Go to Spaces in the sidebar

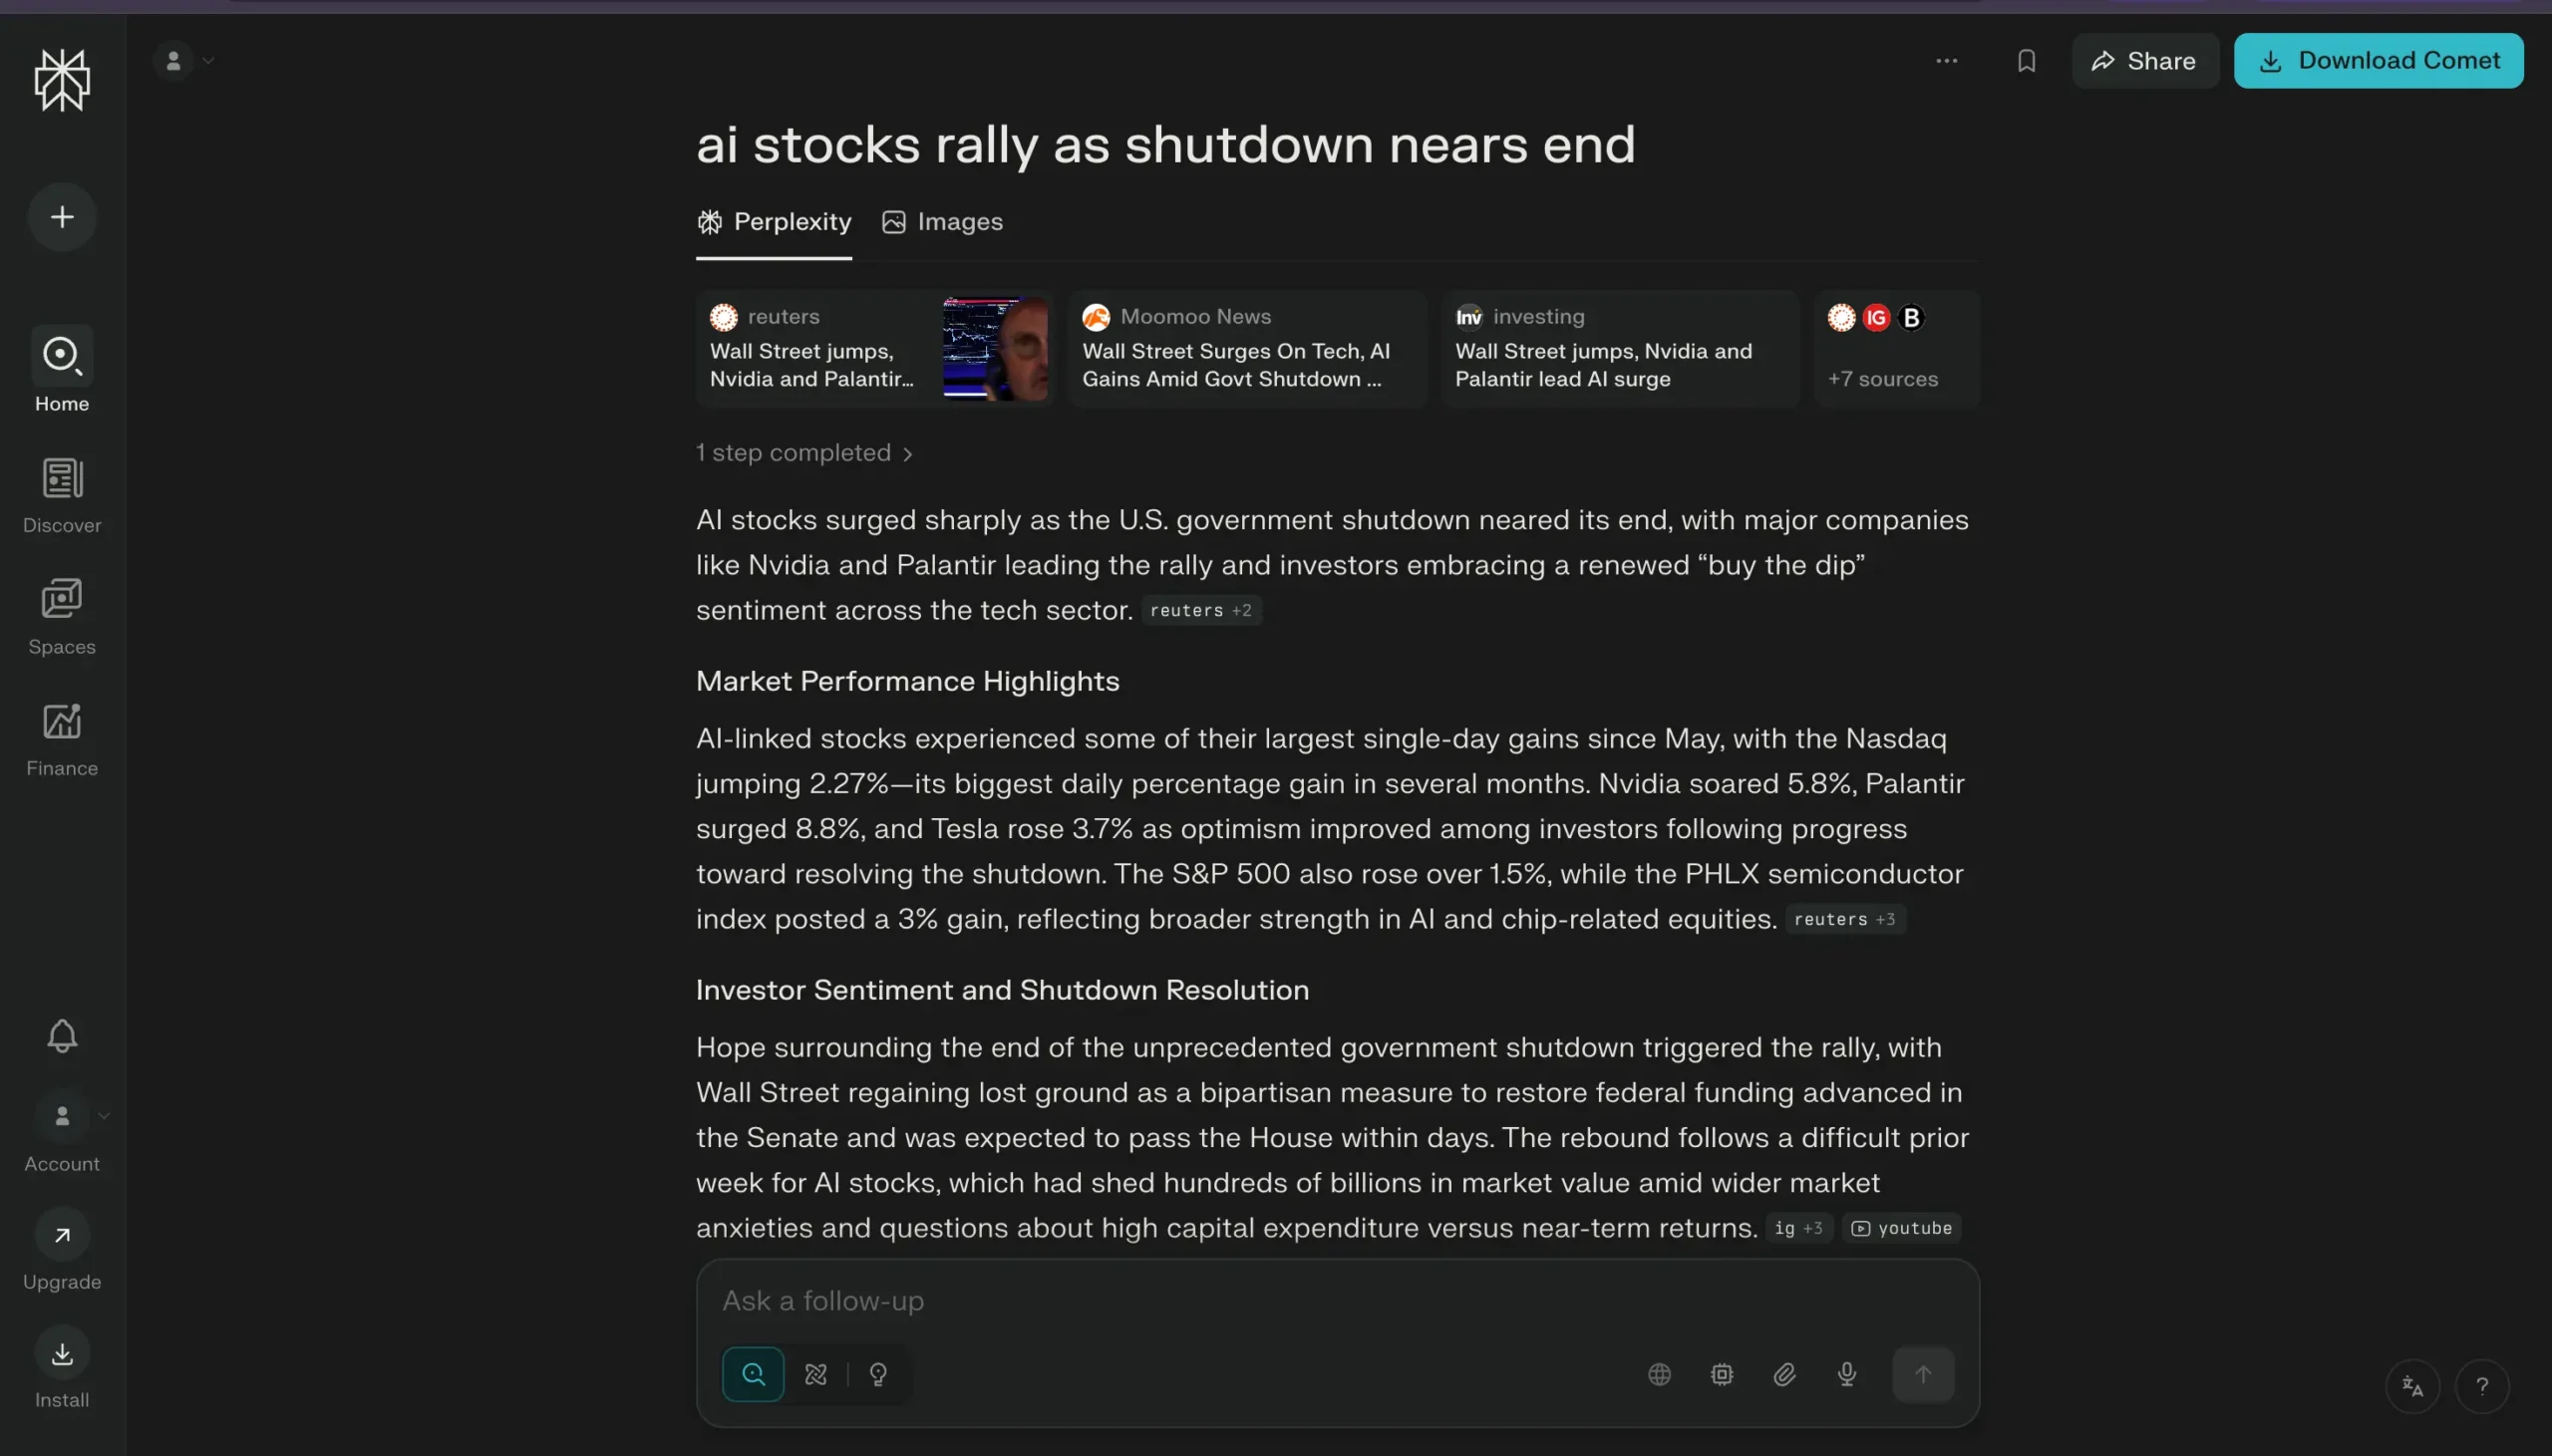click(x=62, y=616)
